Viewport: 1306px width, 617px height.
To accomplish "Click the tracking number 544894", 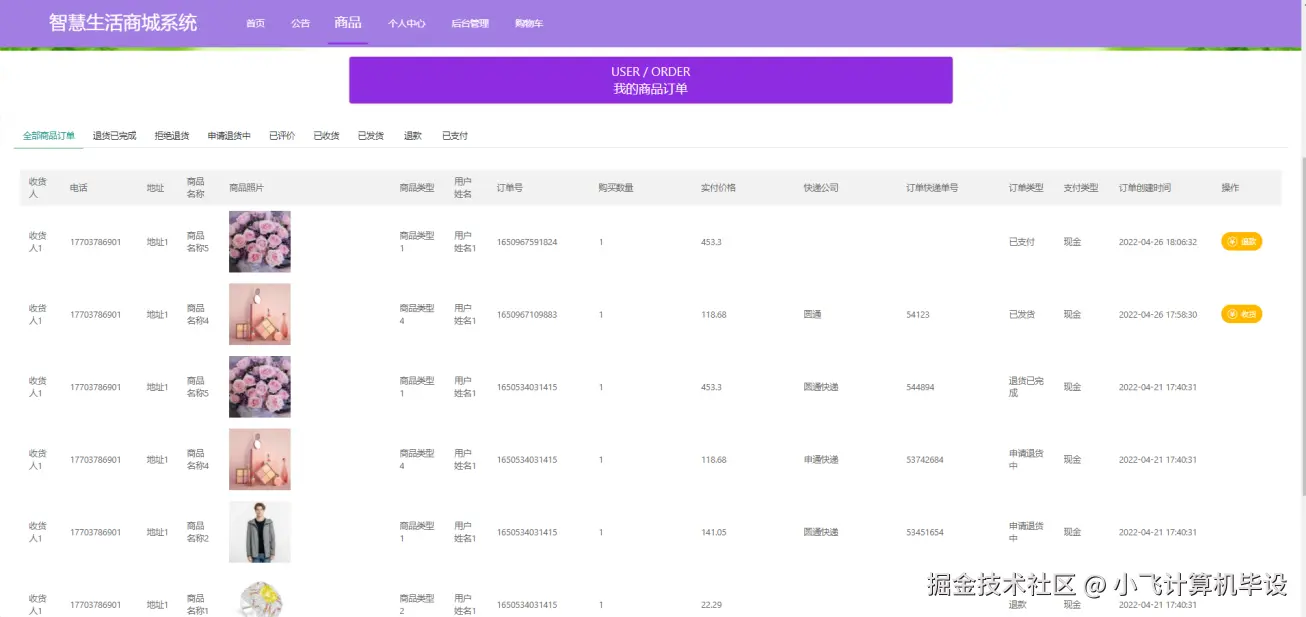I will (921, 387).
